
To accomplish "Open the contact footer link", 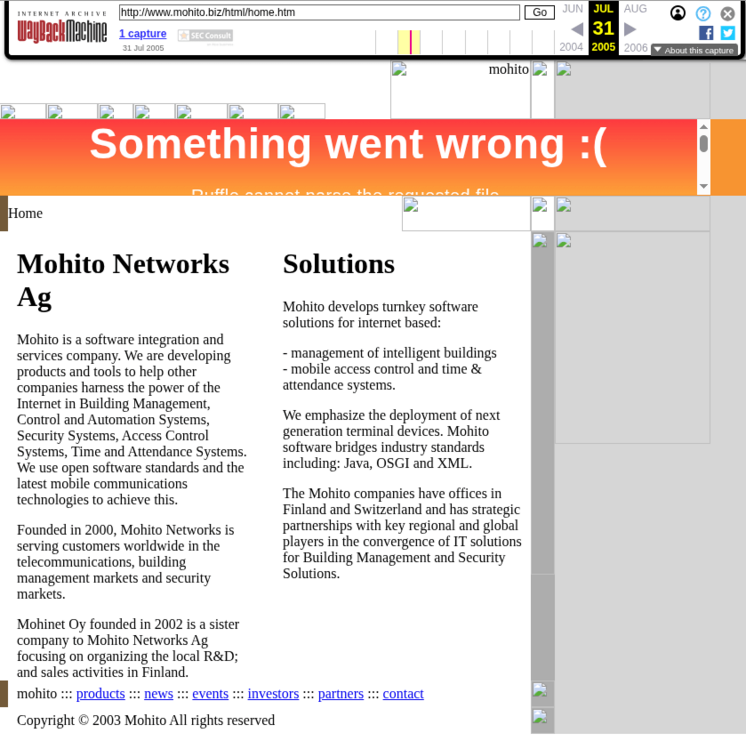I will tap(403, 694).
